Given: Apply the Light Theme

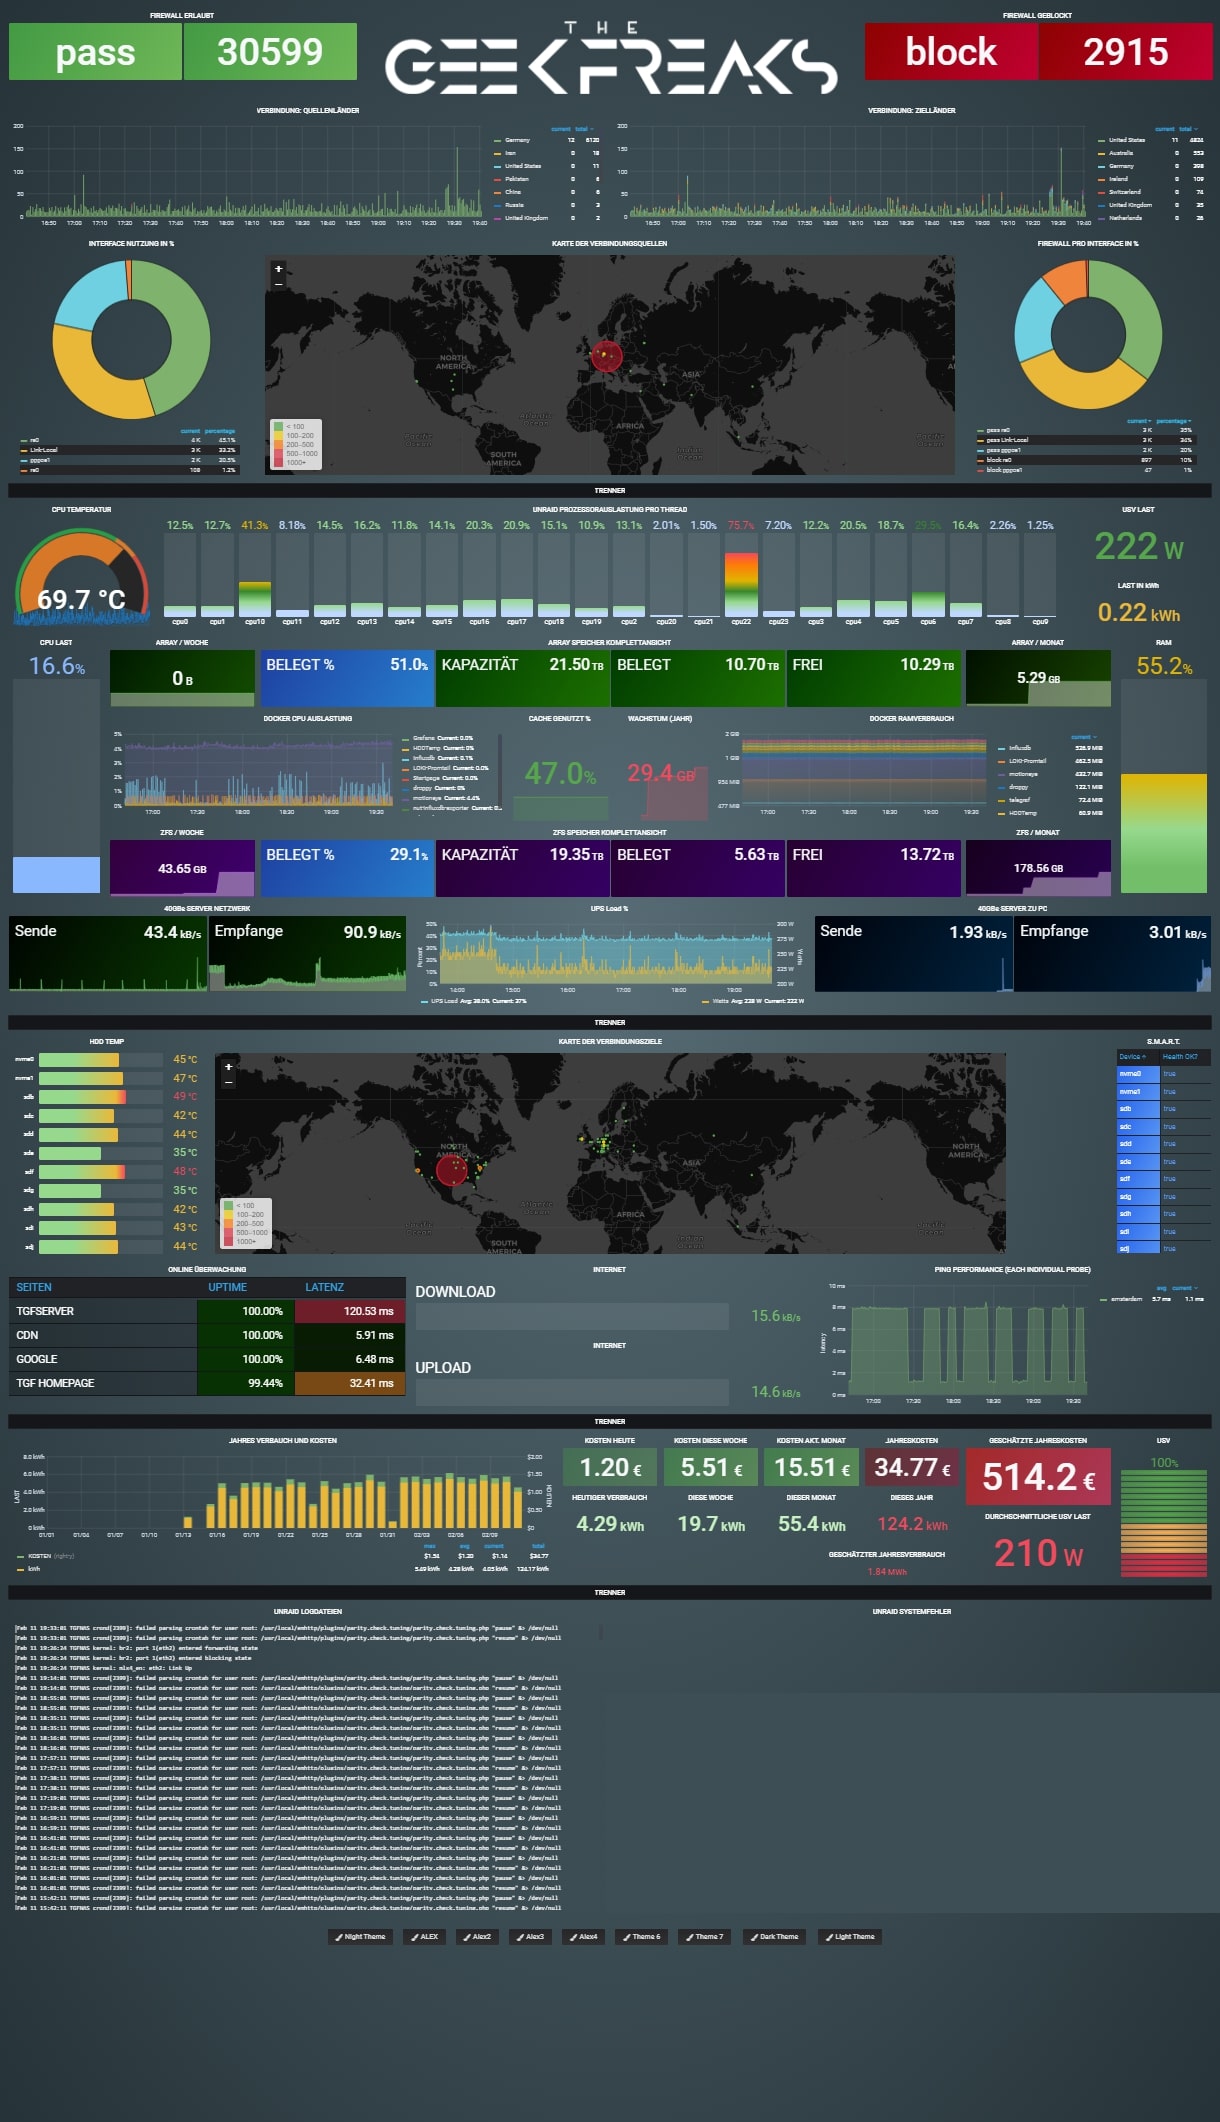Looking at the screenshot, I should point(850,1936).
